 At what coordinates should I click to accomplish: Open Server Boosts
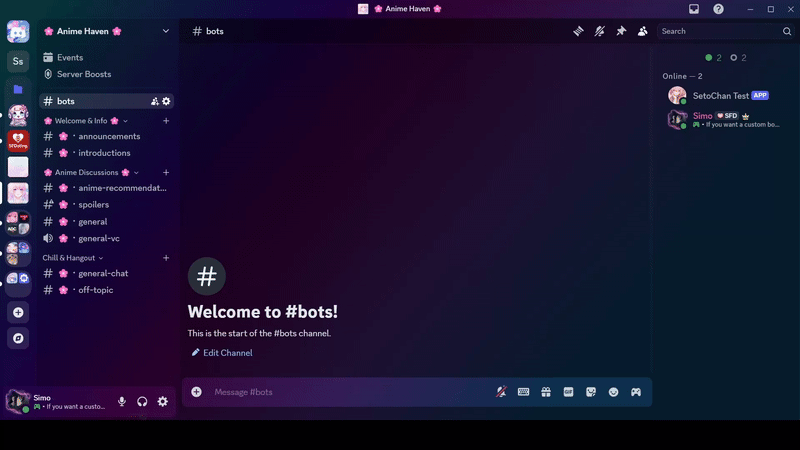click(106, 74)
